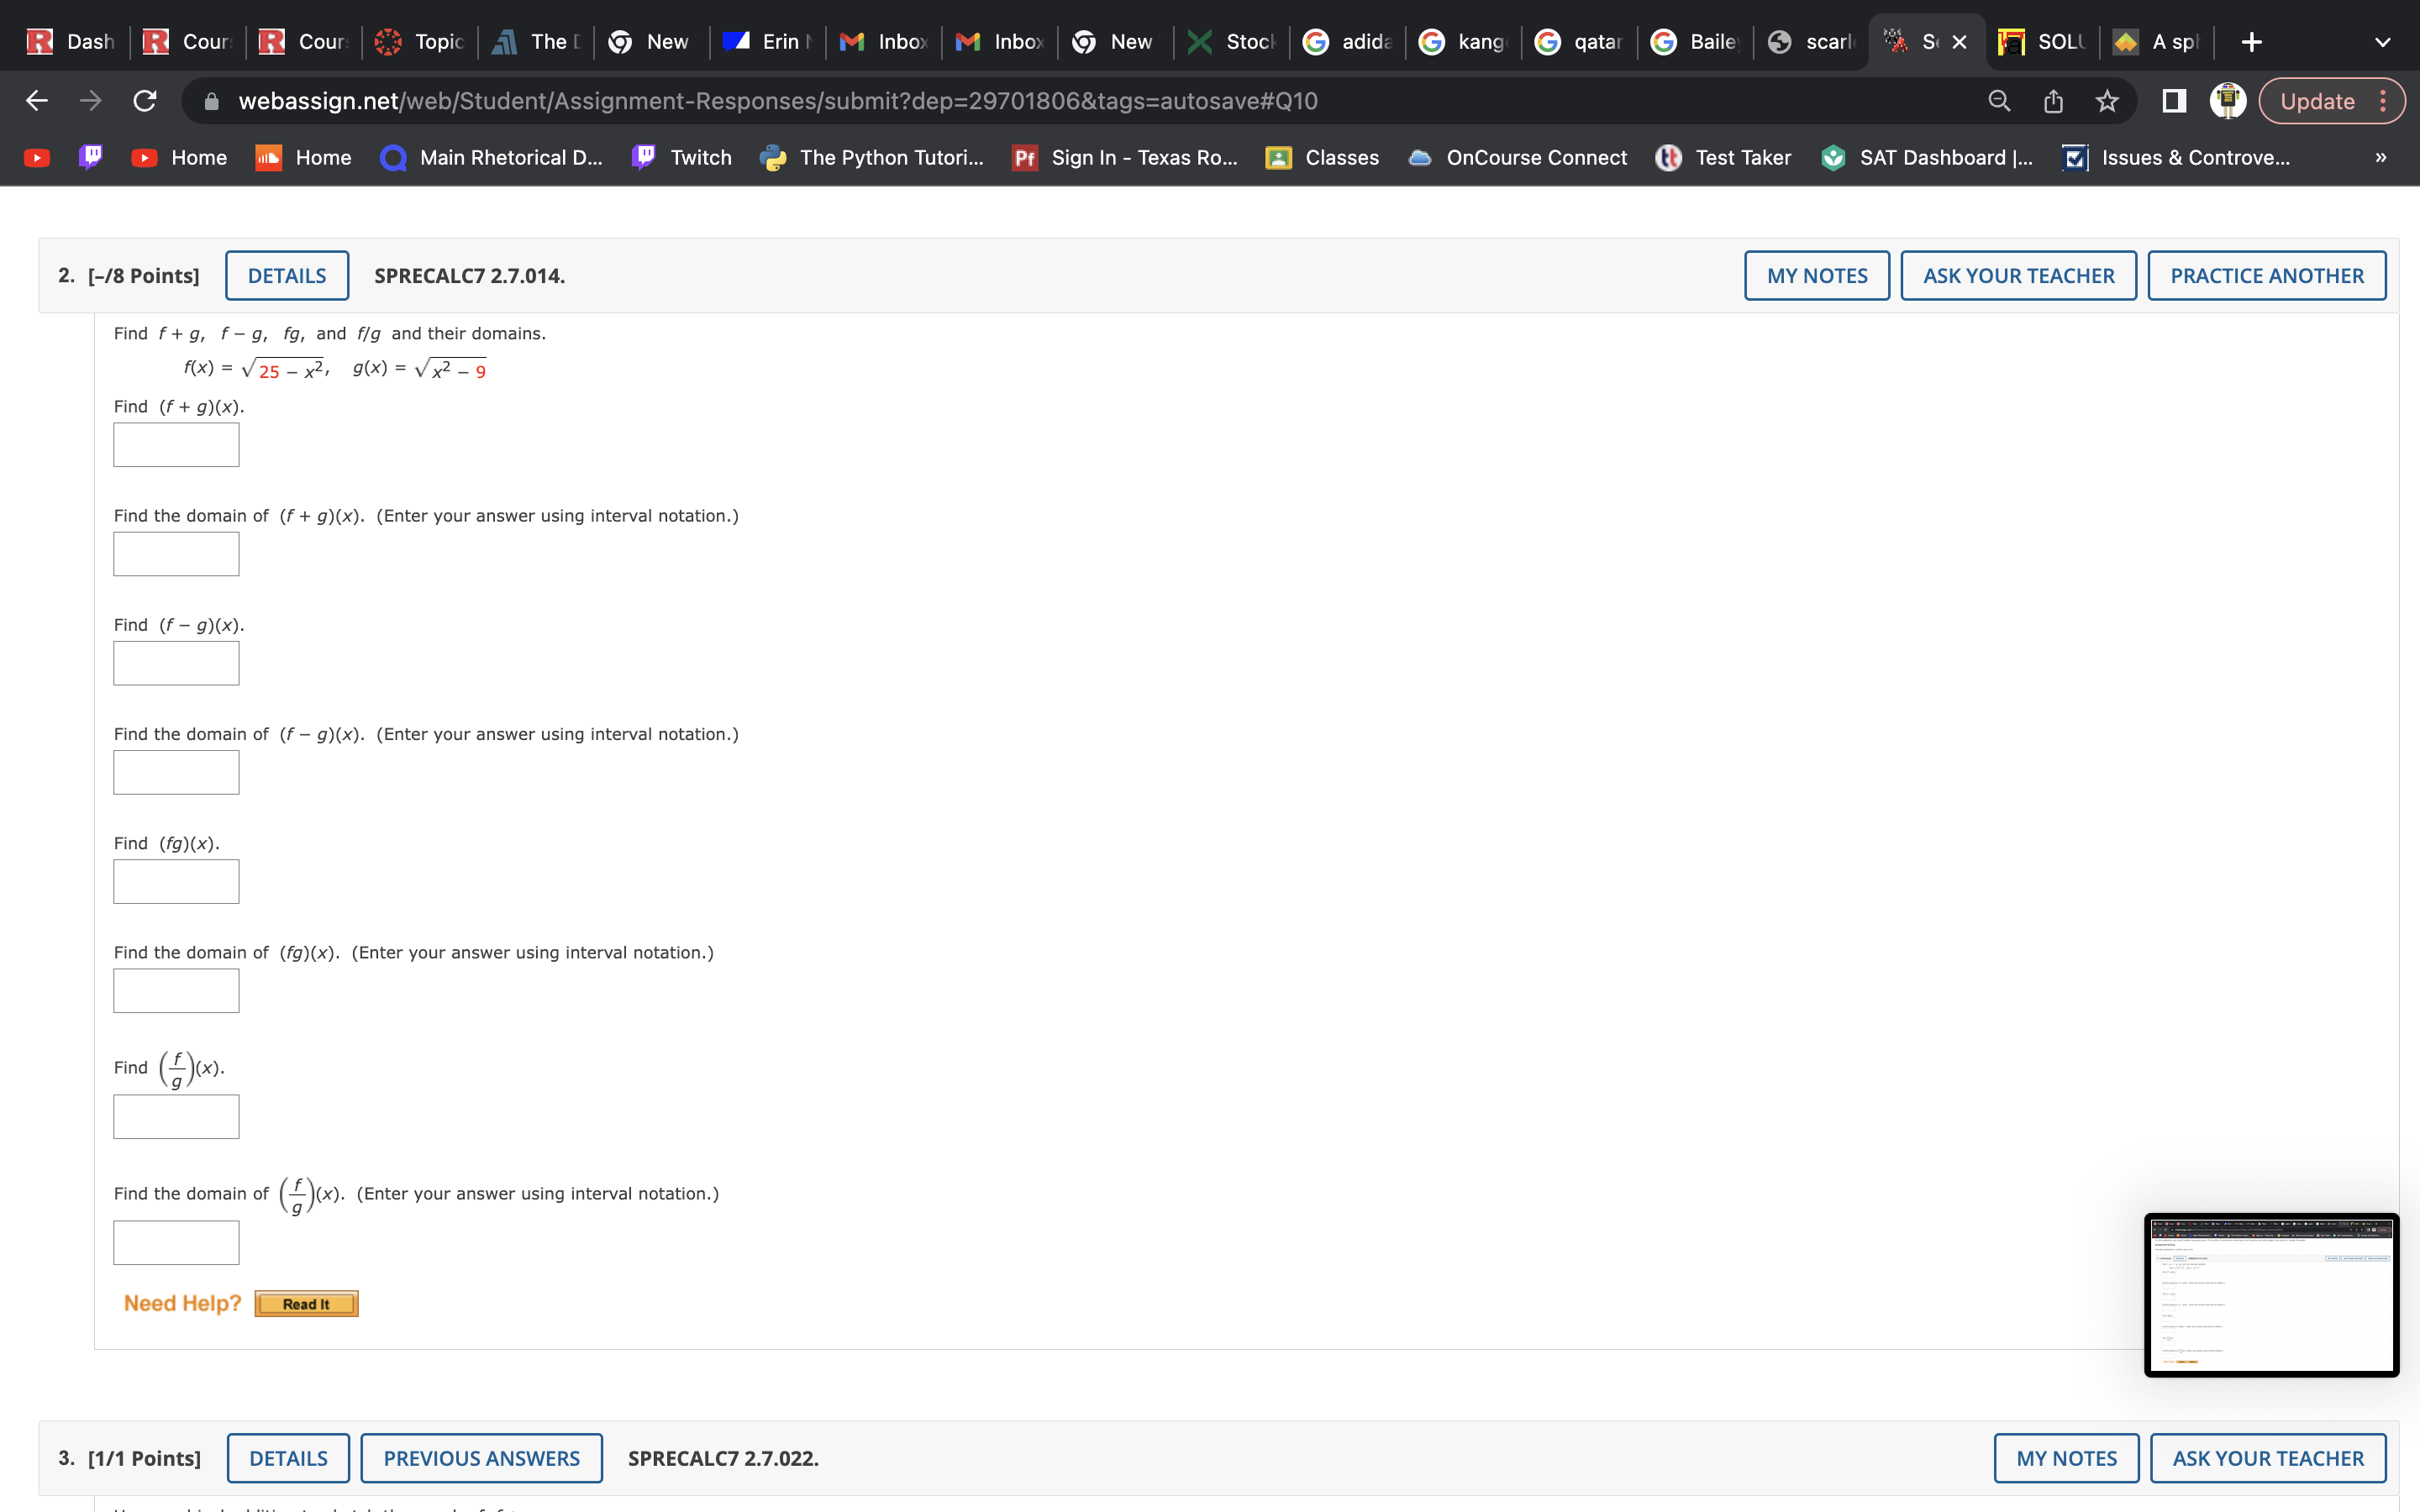Viewport: 2420px width, 1512px height.
Task: Click the Read It help button
Action: (306, 1303)
